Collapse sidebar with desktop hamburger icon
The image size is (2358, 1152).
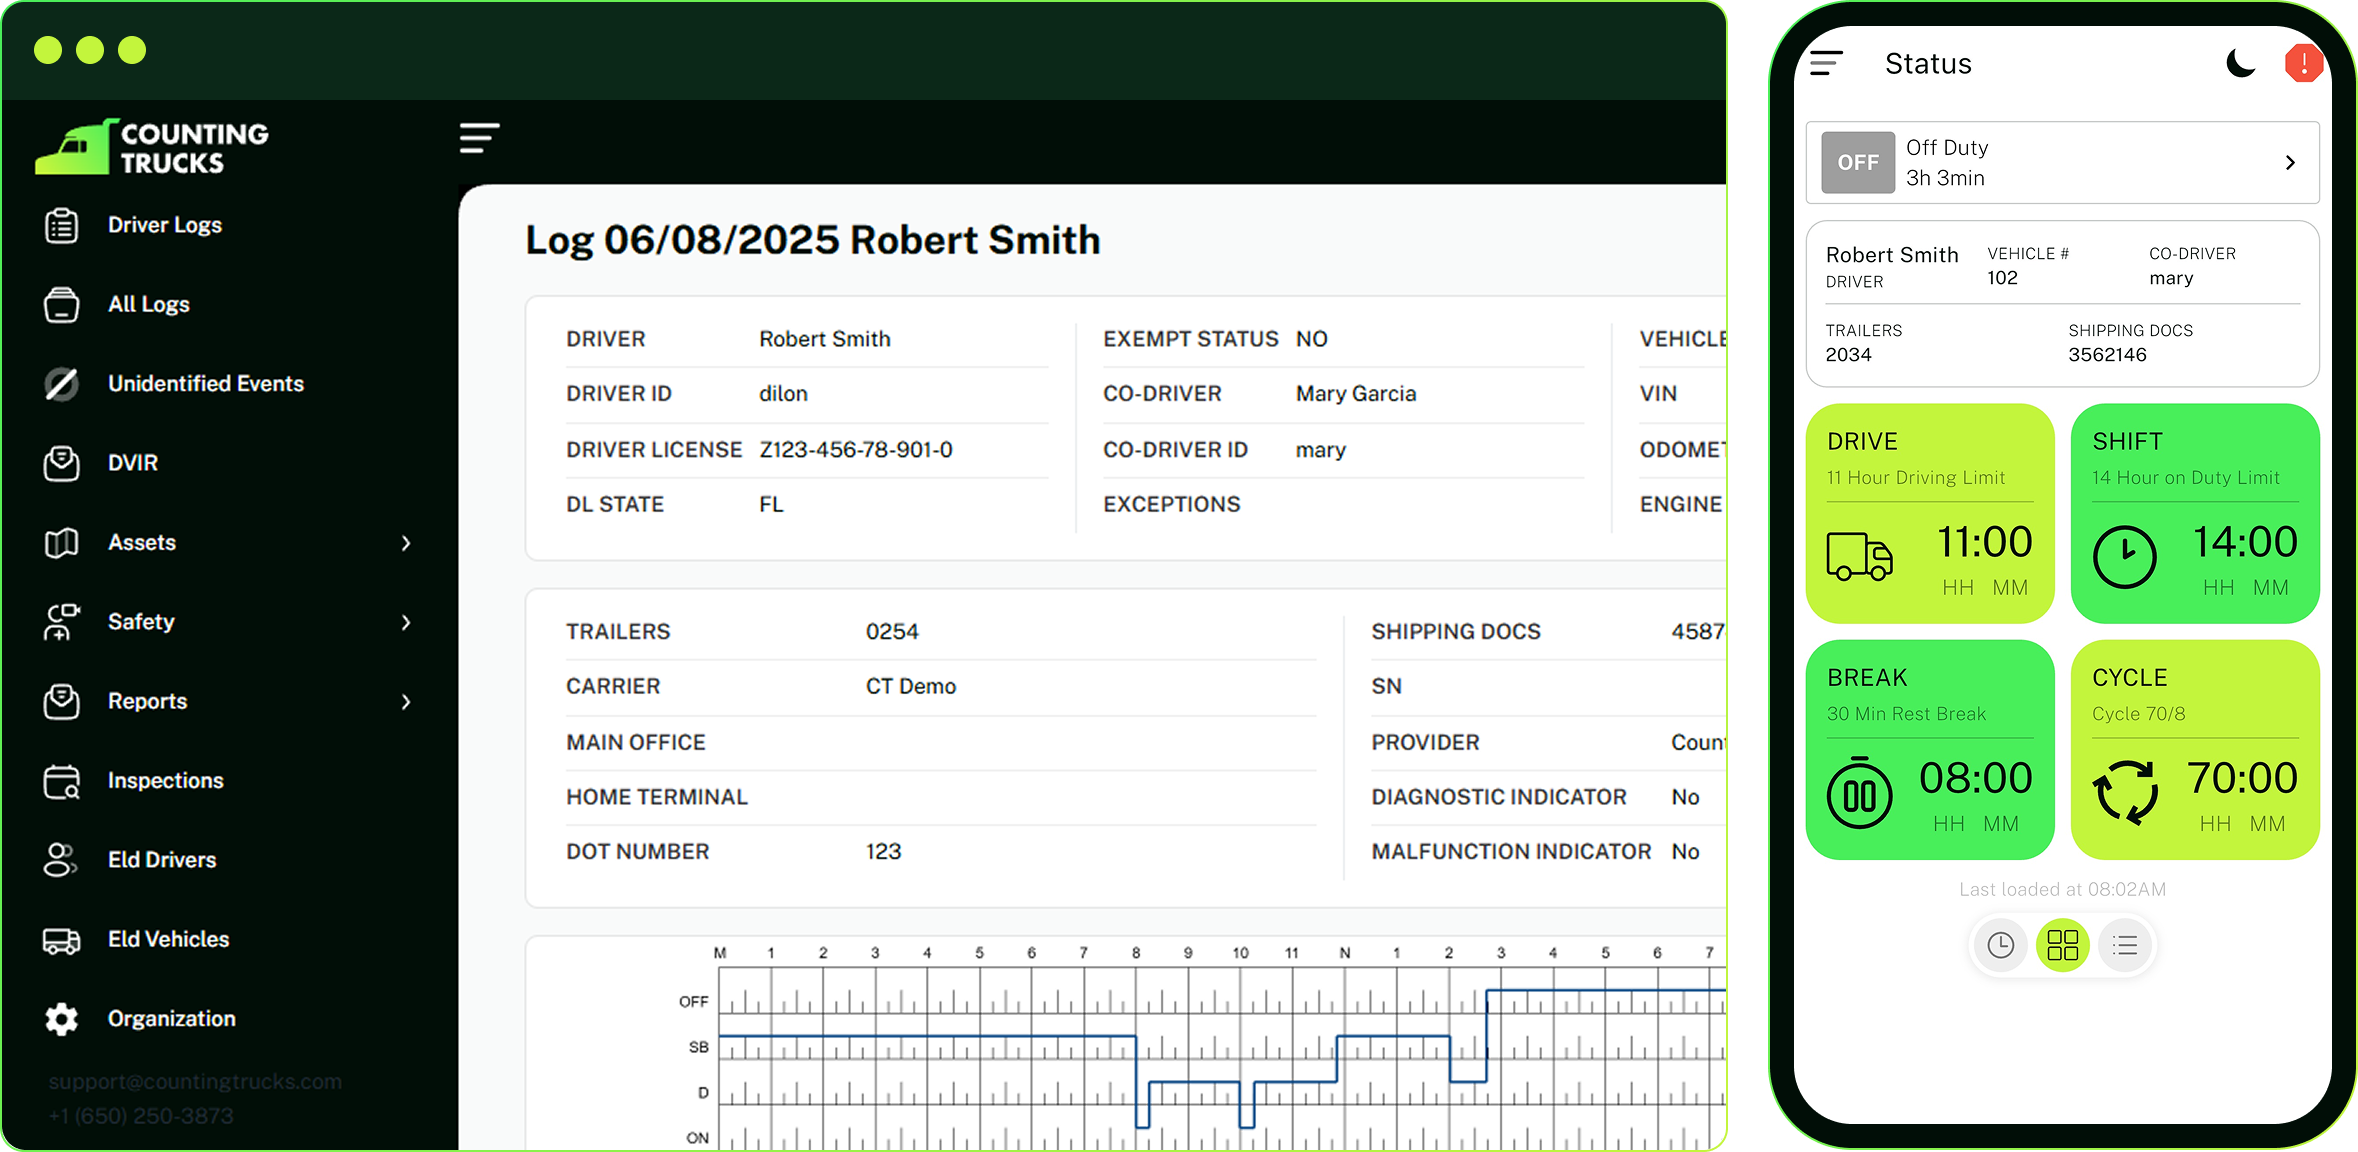tap(479, 138)
